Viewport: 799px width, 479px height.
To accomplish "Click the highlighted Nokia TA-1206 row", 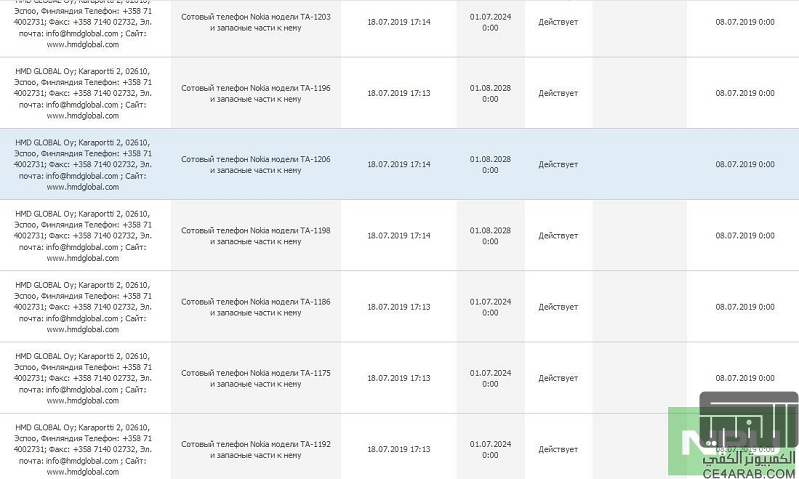I will coord(400,164).
